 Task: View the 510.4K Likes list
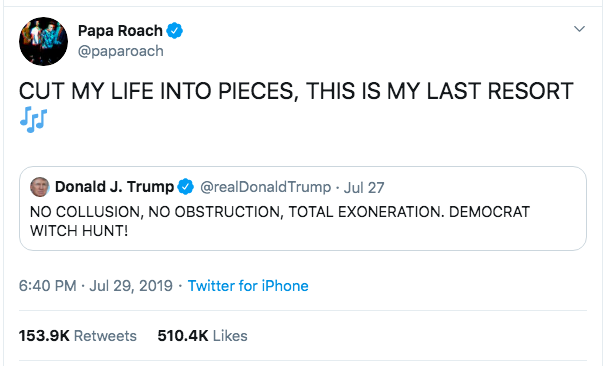[202, 336]
